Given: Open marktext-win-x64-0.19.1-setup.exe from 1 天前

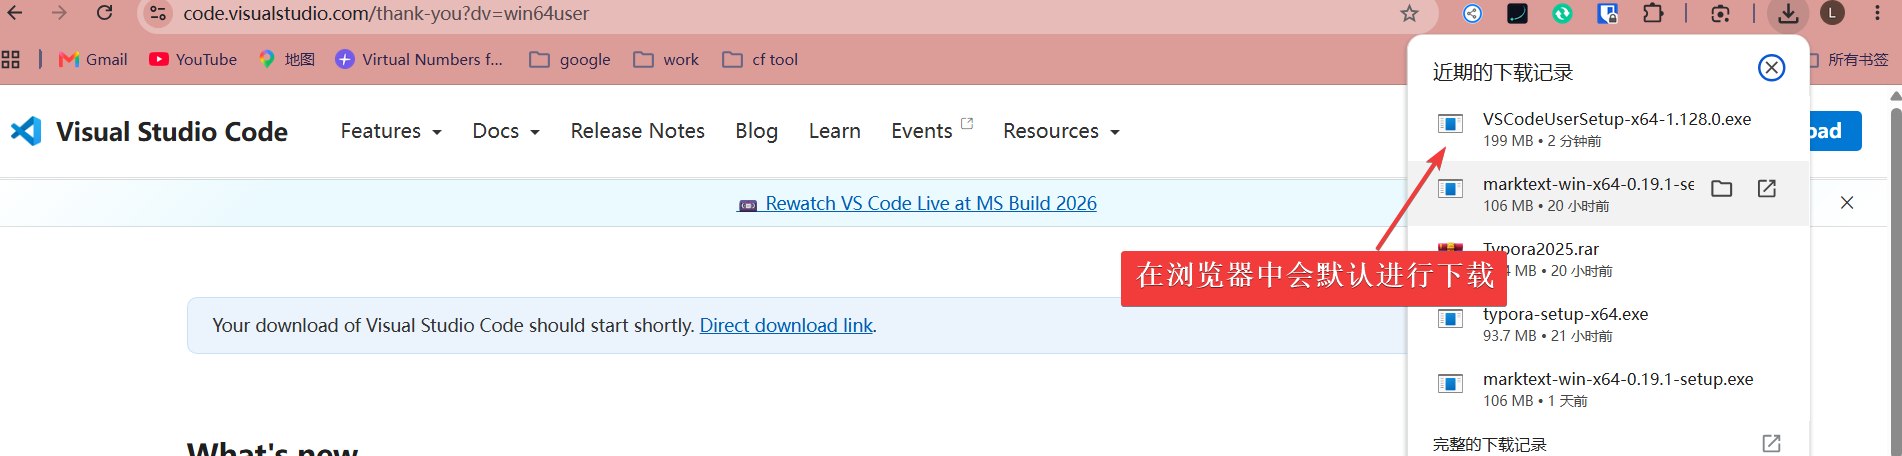Looking at the screenshot, I should tap(1608, 389).
